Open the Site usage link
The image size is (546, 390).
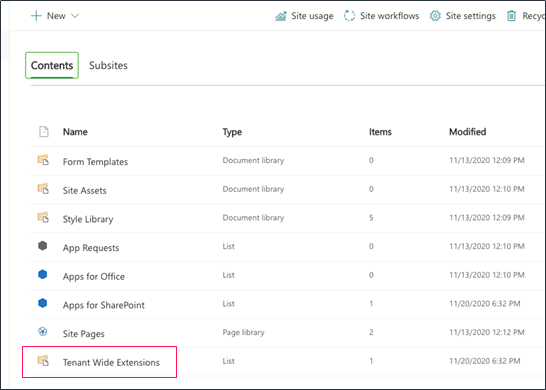pyautogui.click(x=312, y=16)
